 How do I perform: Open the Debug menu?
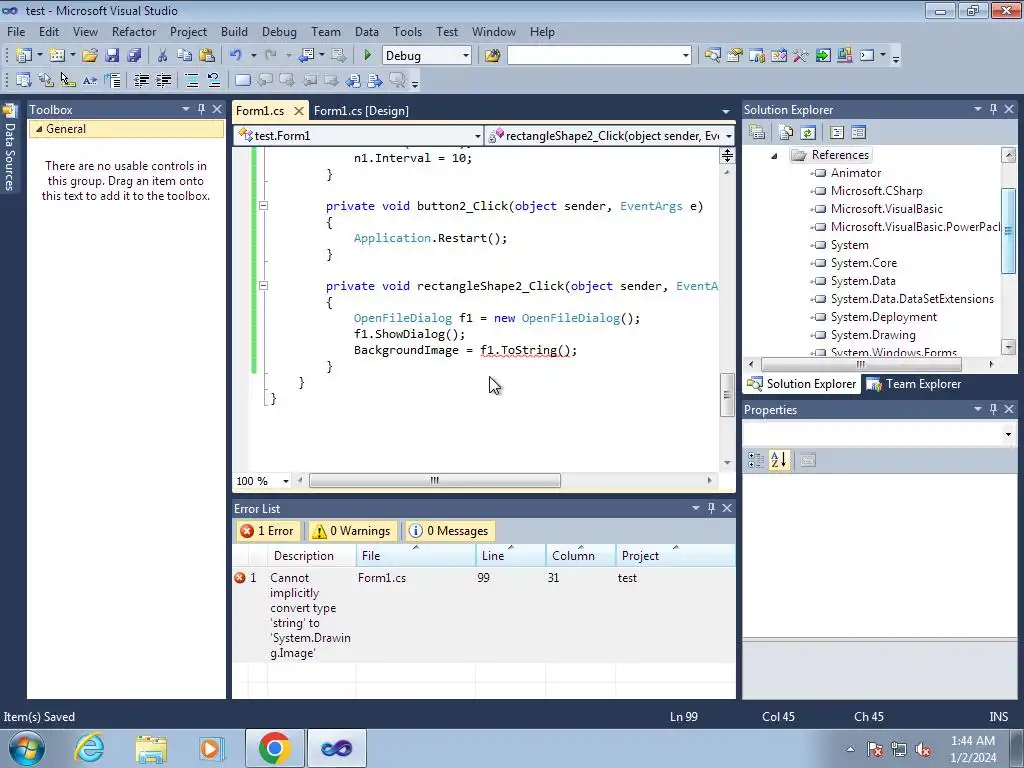coord(279,31)
